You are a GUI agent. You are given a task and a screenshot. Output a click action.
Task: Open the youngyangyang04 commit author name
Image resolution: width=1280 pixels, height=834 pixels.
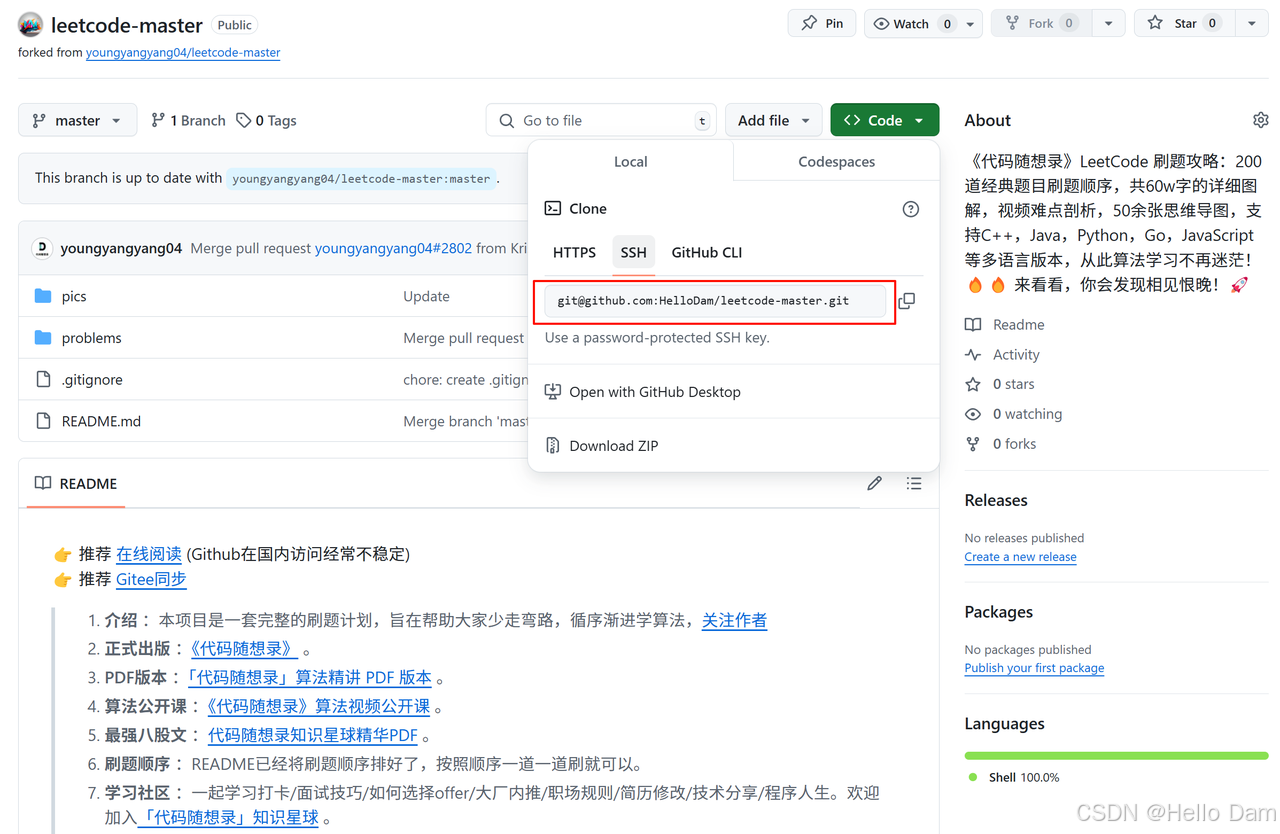click(x=121, y=248)
